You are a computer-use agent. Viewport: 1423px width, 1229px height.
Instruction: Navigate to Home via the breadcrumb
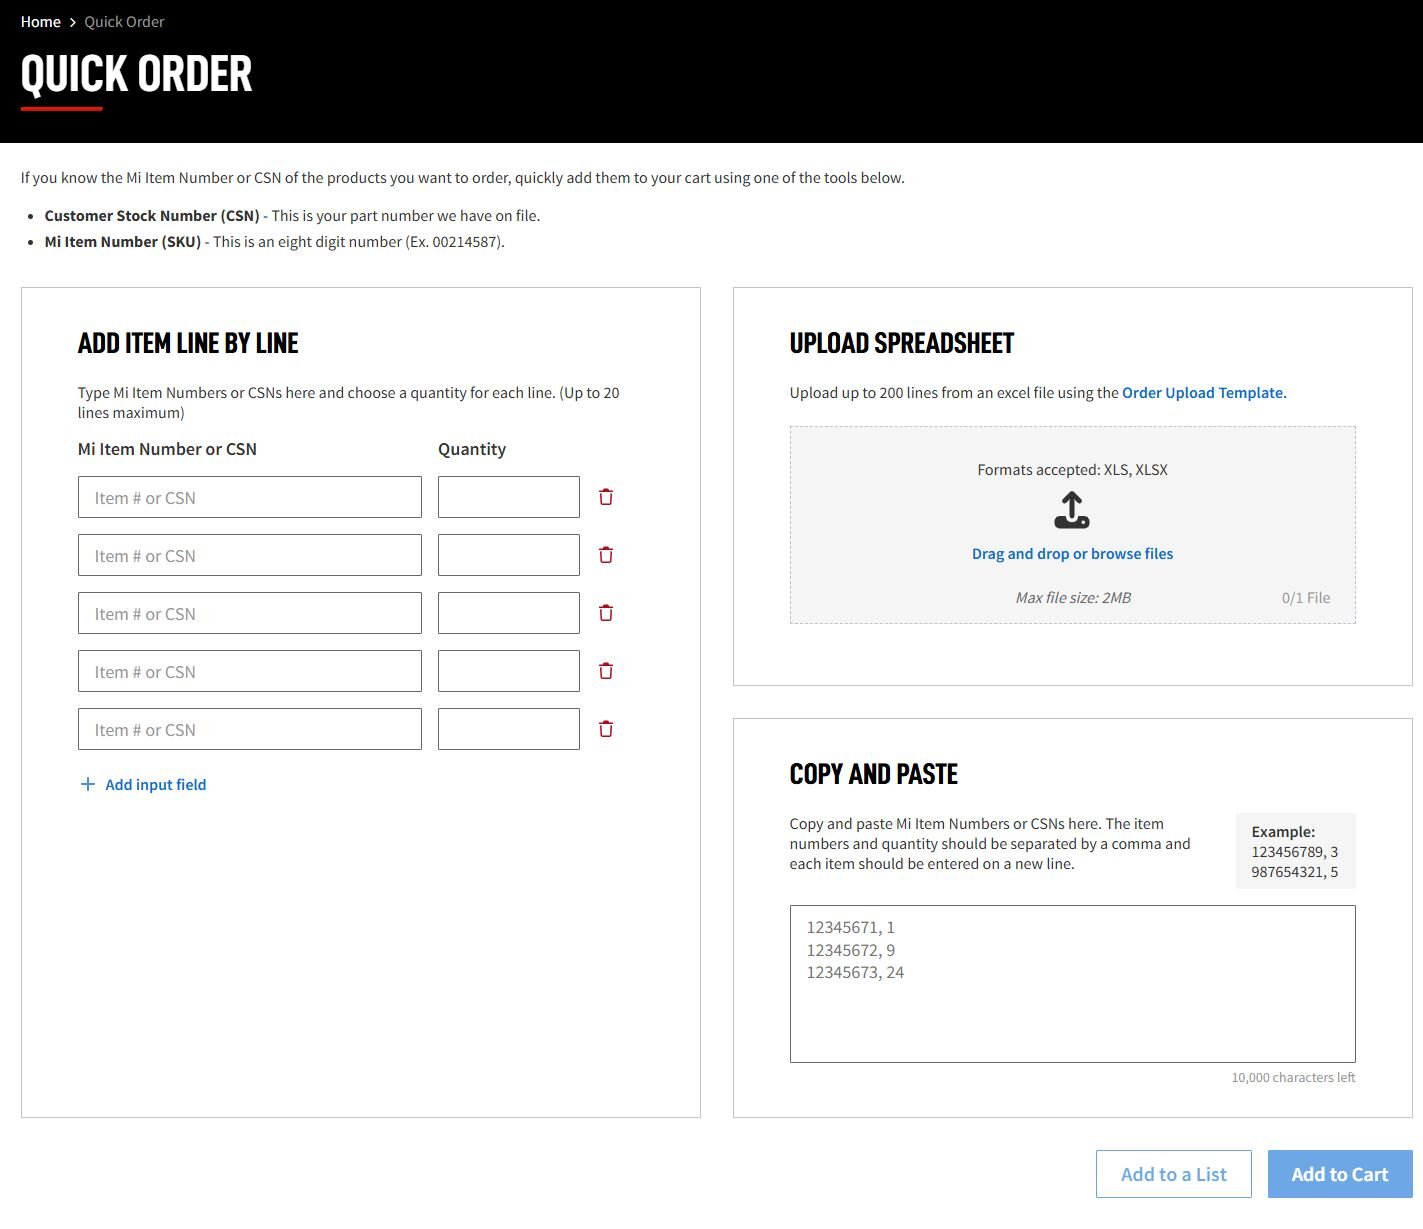coord(40,21)
